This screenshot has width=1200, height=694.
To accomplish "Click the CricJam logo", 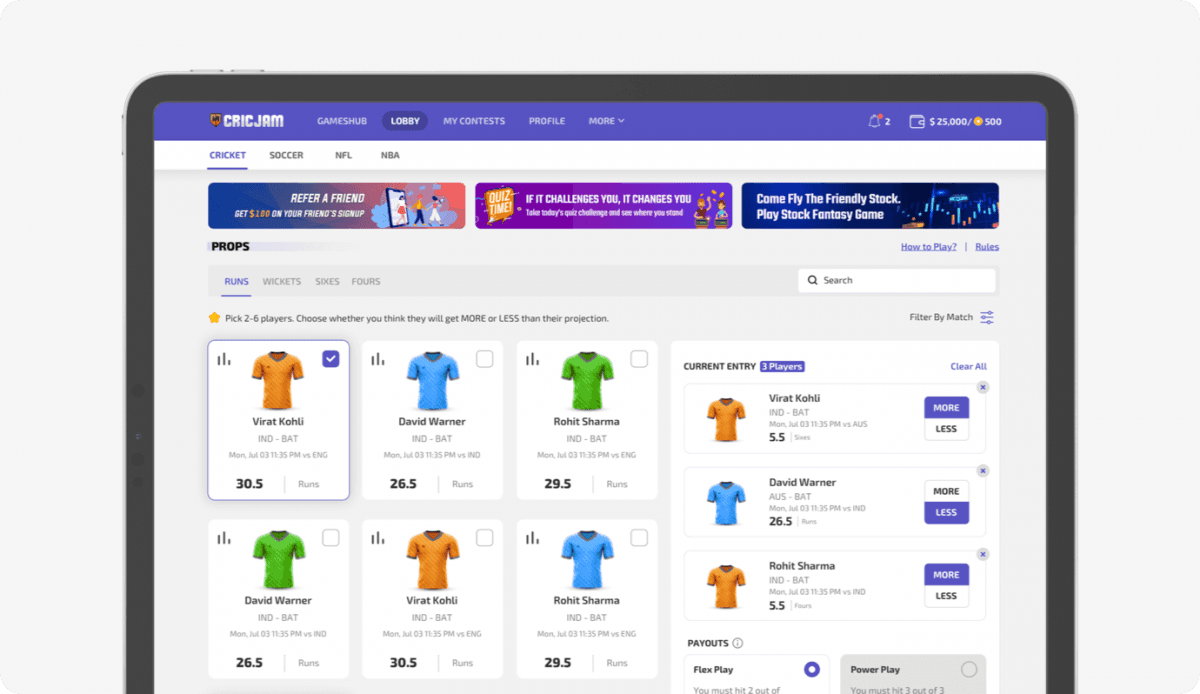I will 246,121.
